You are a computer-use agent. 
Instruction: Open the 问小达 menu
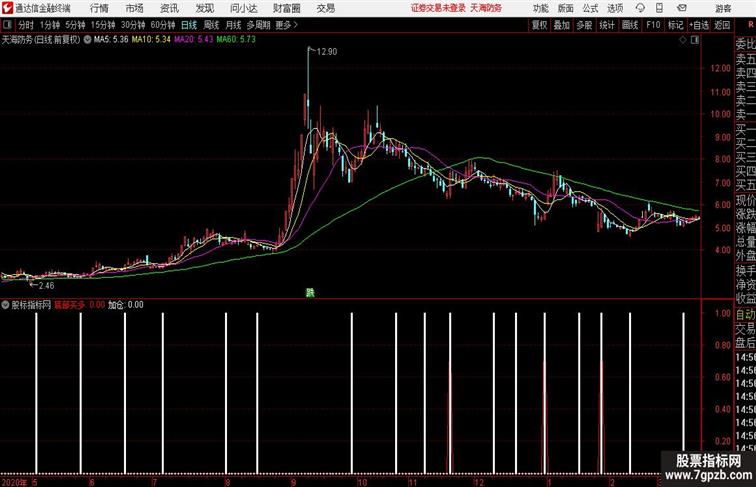point(243,8)
